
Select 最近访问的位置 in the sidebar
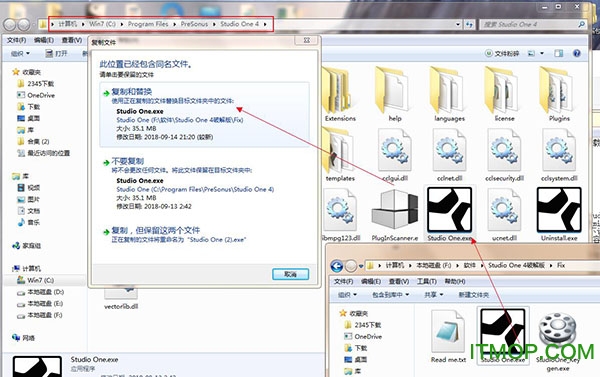click(x=44, y=153)
